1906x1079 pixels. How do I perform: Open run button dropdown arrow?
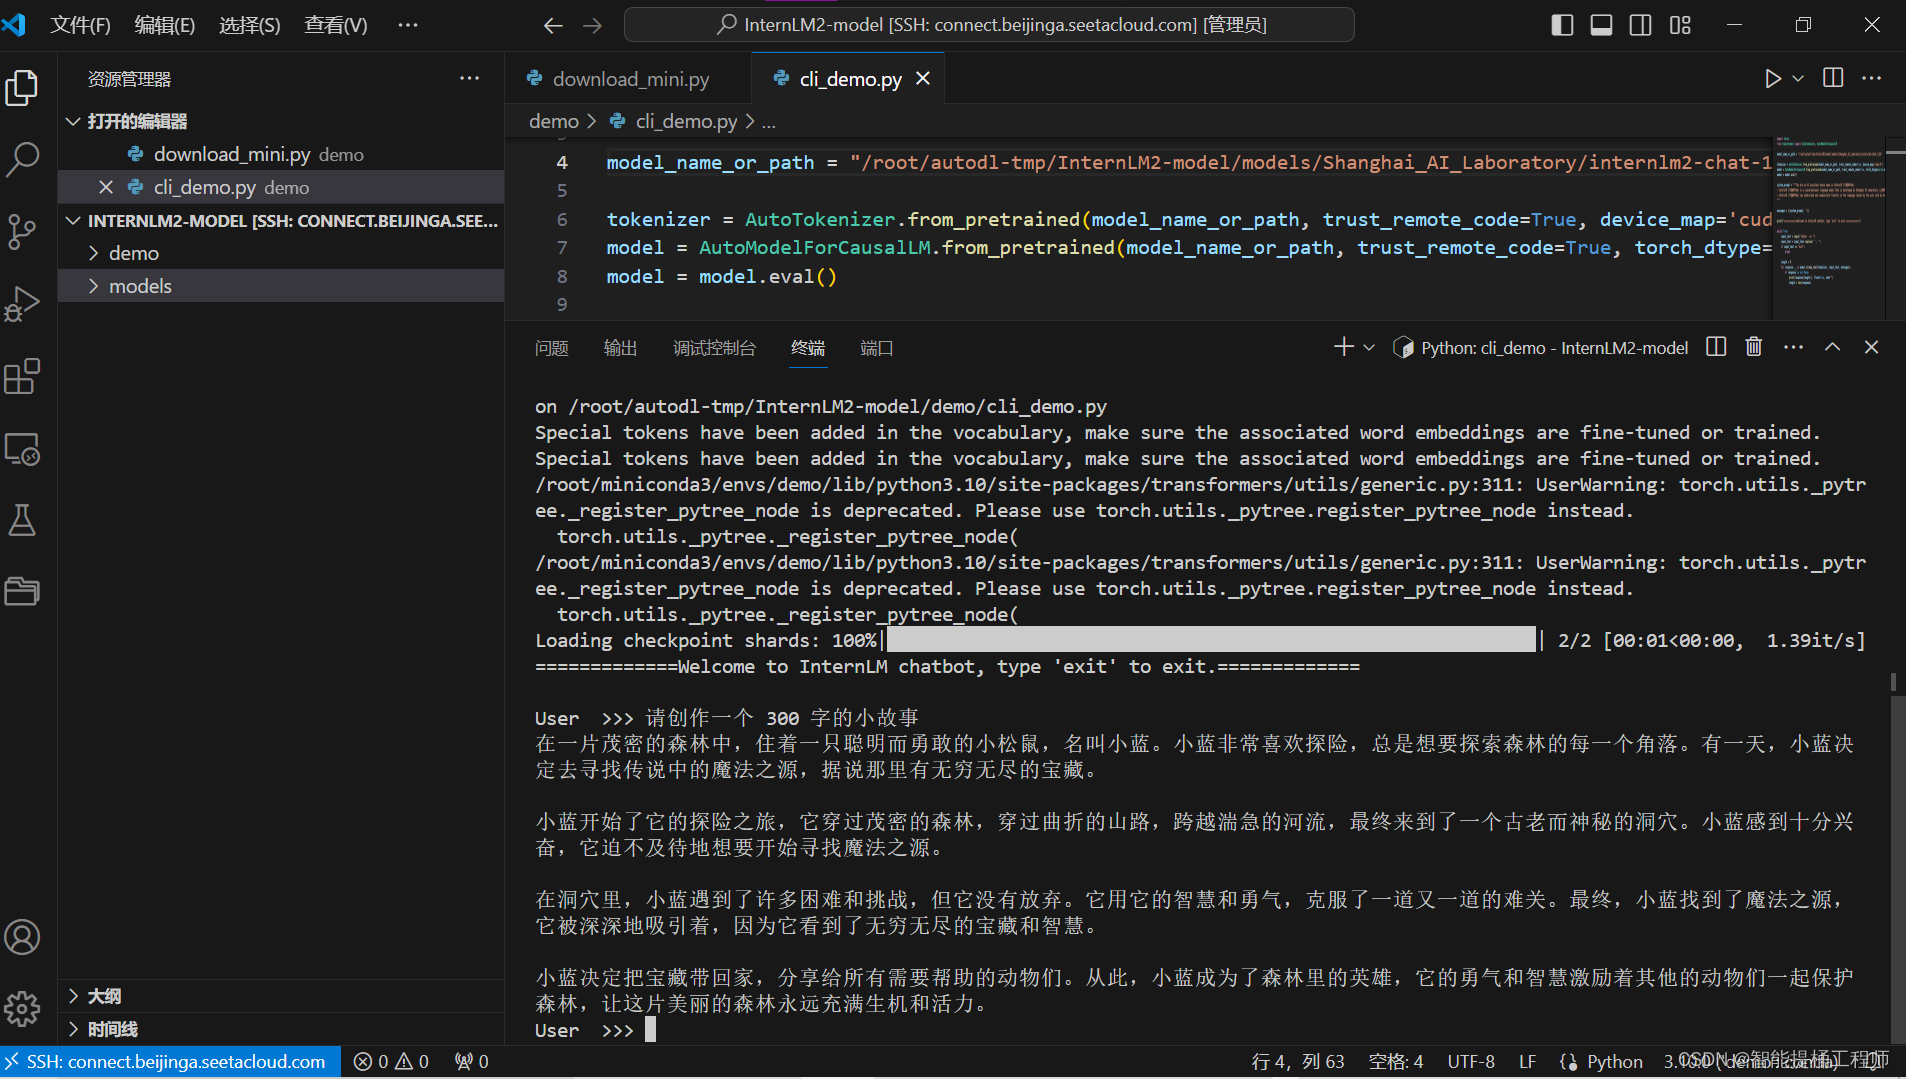pos(1798,78)
